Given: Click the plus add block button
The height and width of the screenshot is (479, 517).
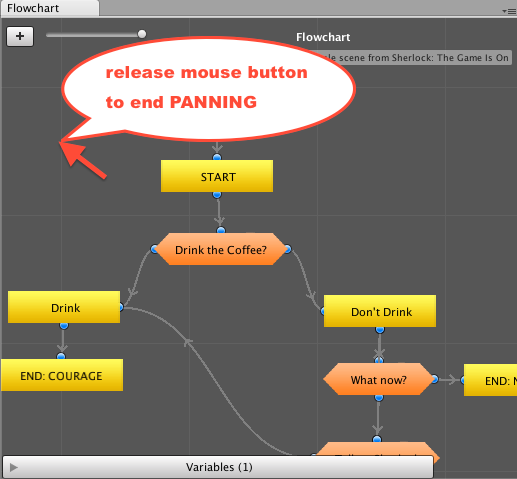Looking at the screenshot, I should 20,36.
